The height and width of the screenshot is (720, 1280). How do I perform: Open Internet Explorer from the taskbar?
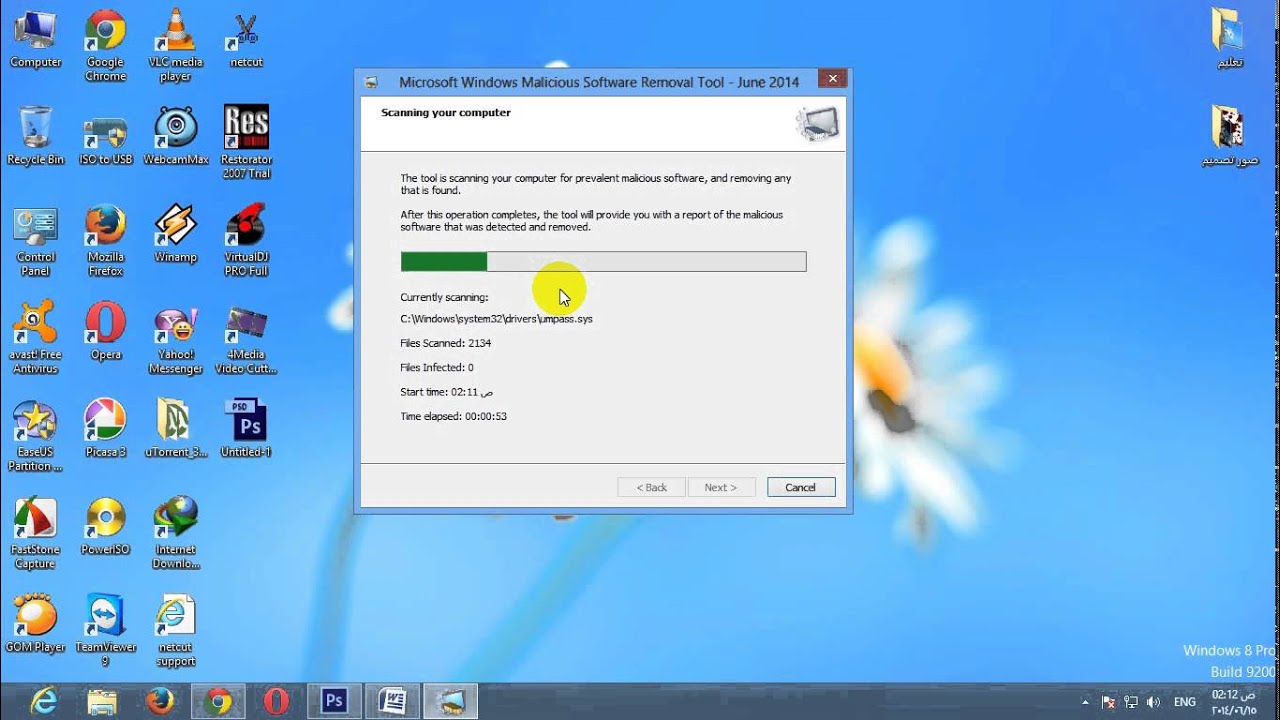point(43,701)
